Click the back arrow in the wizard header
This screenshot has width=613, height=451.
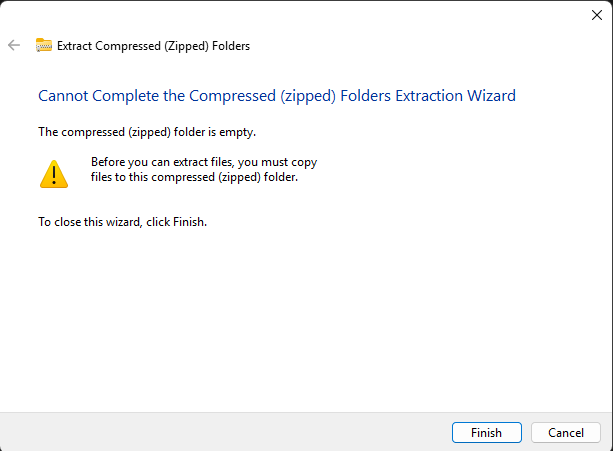pyautogui.click(x=14, y=45)
